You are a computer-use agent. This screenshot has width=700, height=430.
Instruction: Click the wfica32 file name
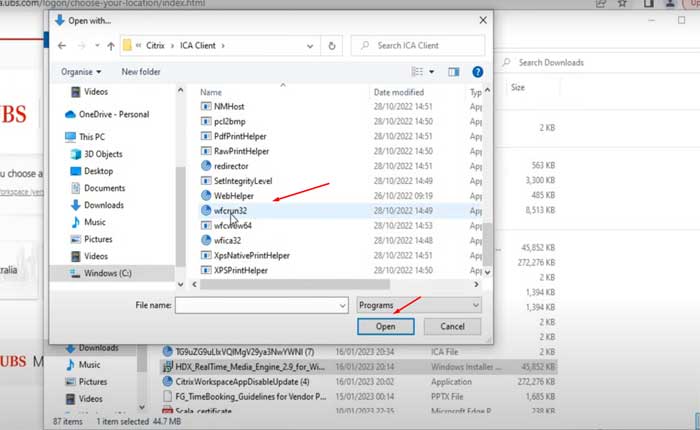coord(228,241)
